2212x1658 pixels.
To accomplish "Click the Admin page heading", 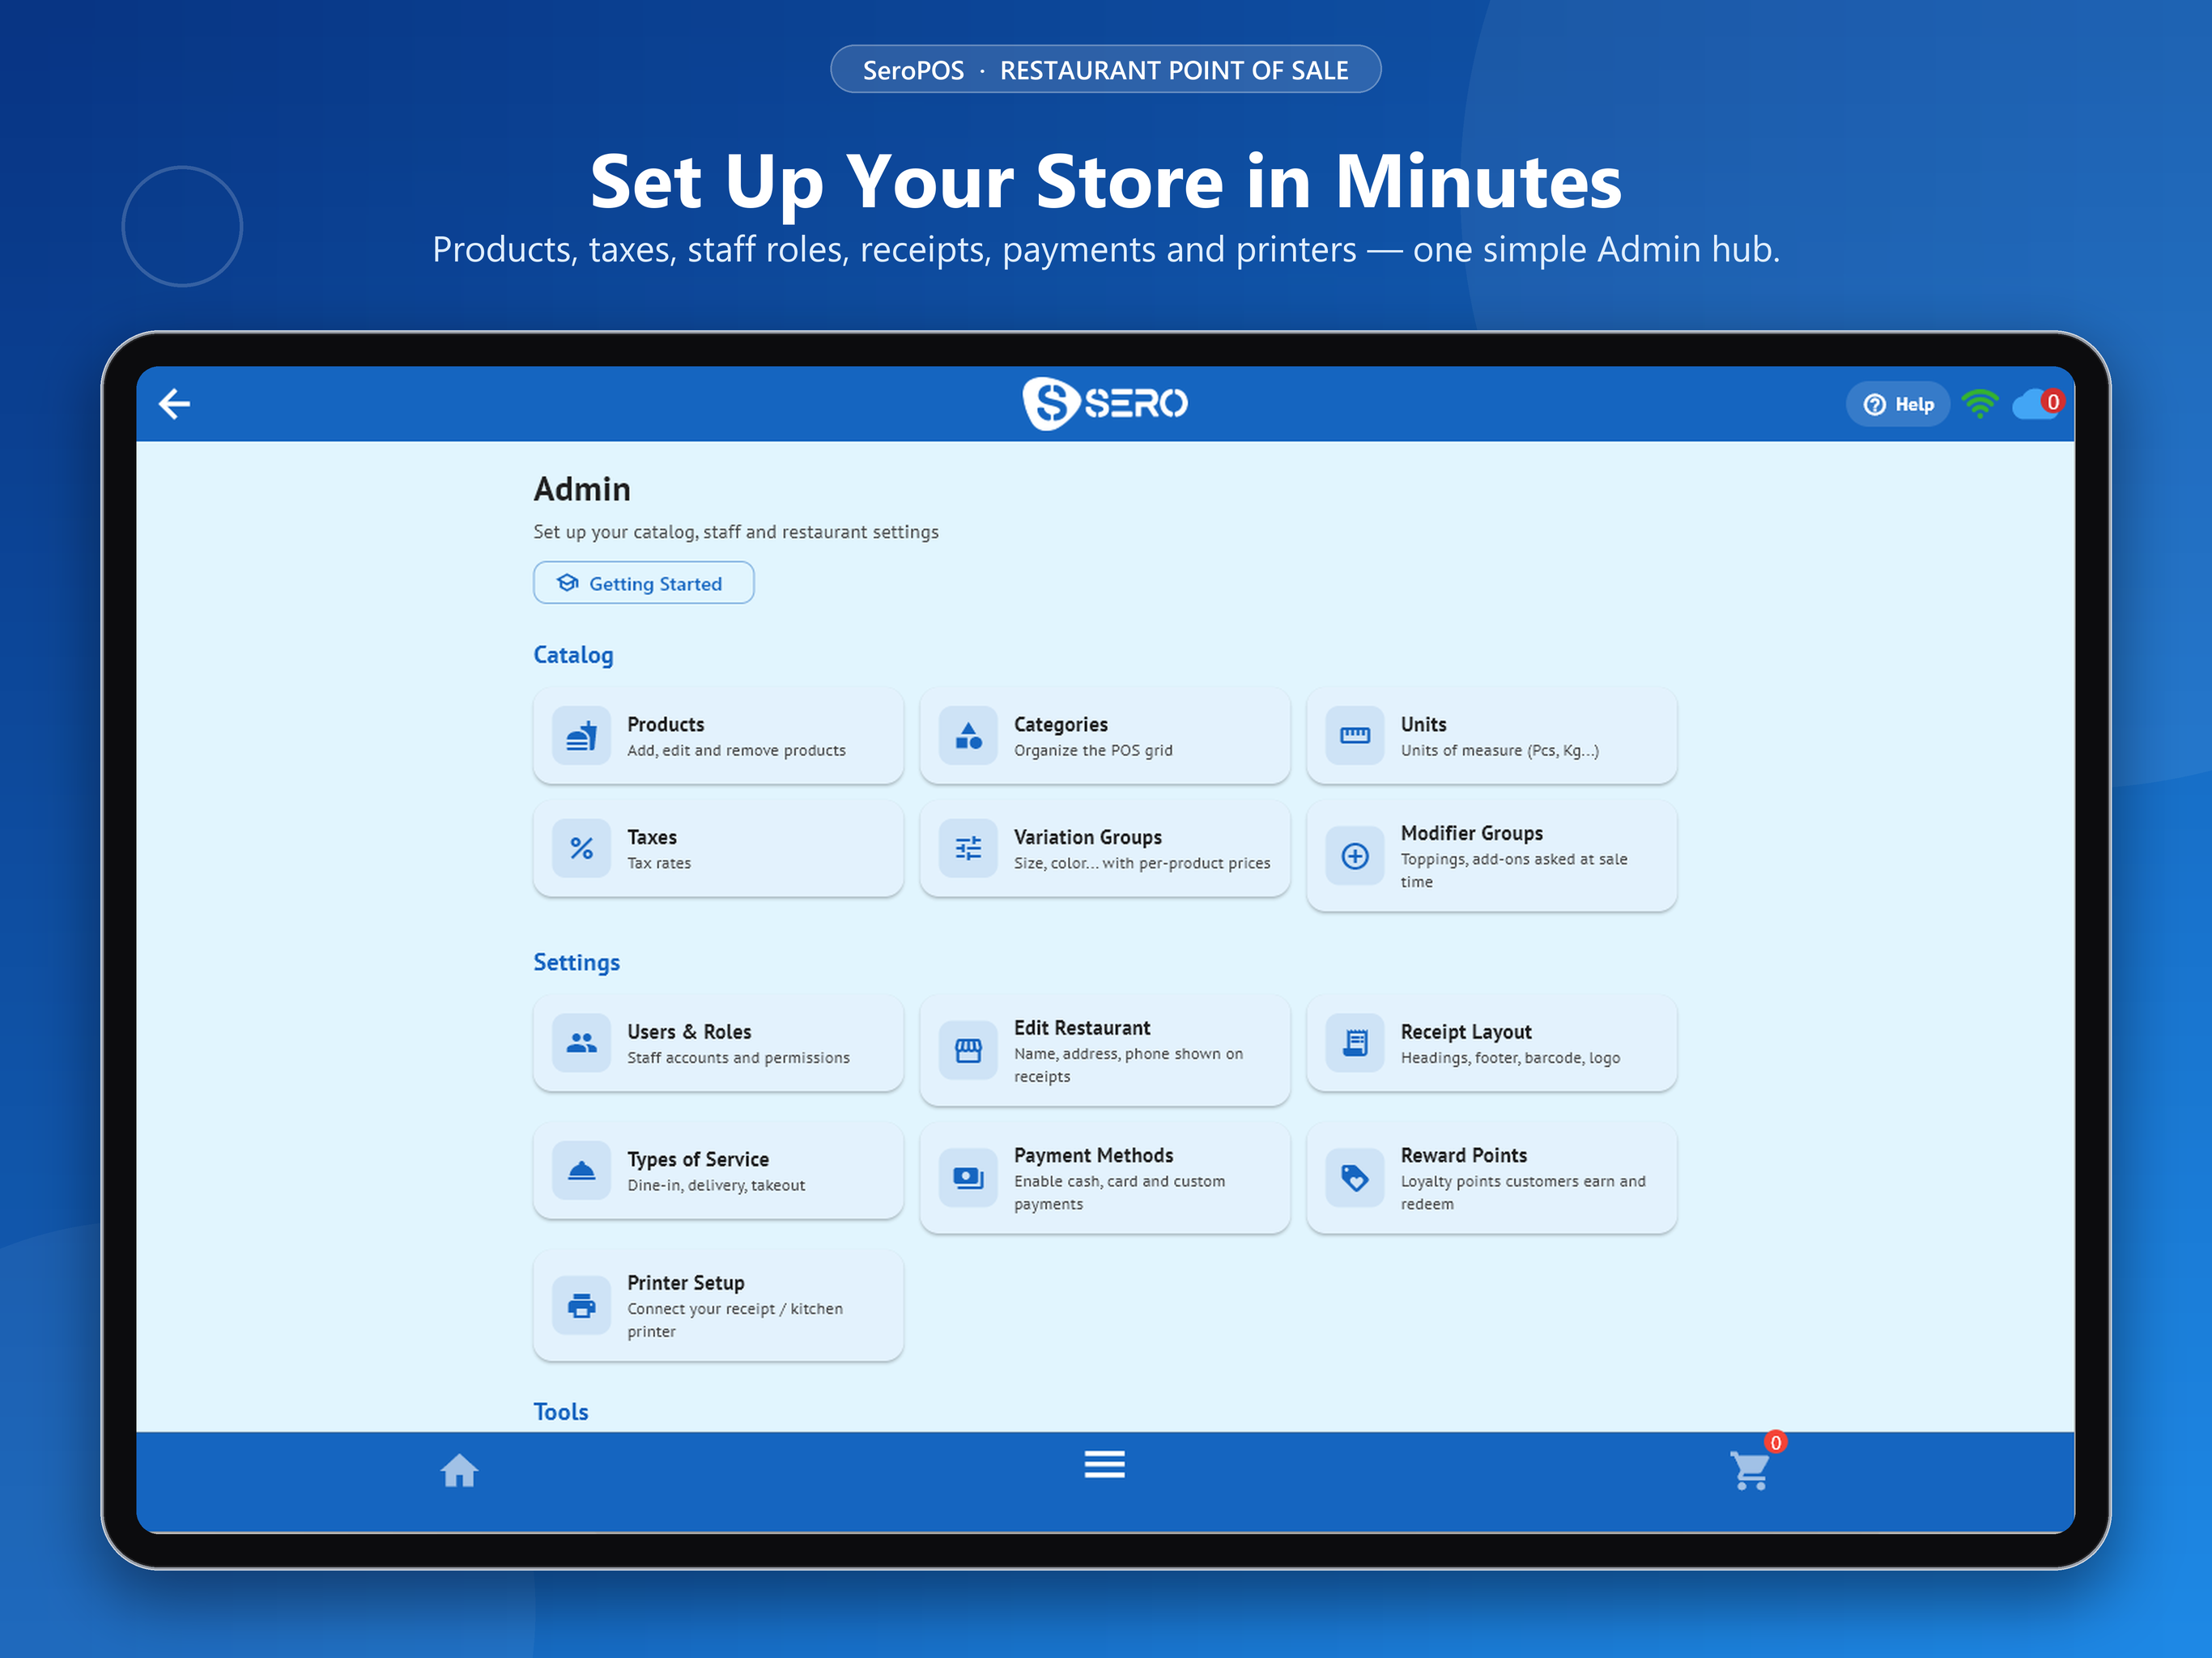I will (x=582, y=489).
